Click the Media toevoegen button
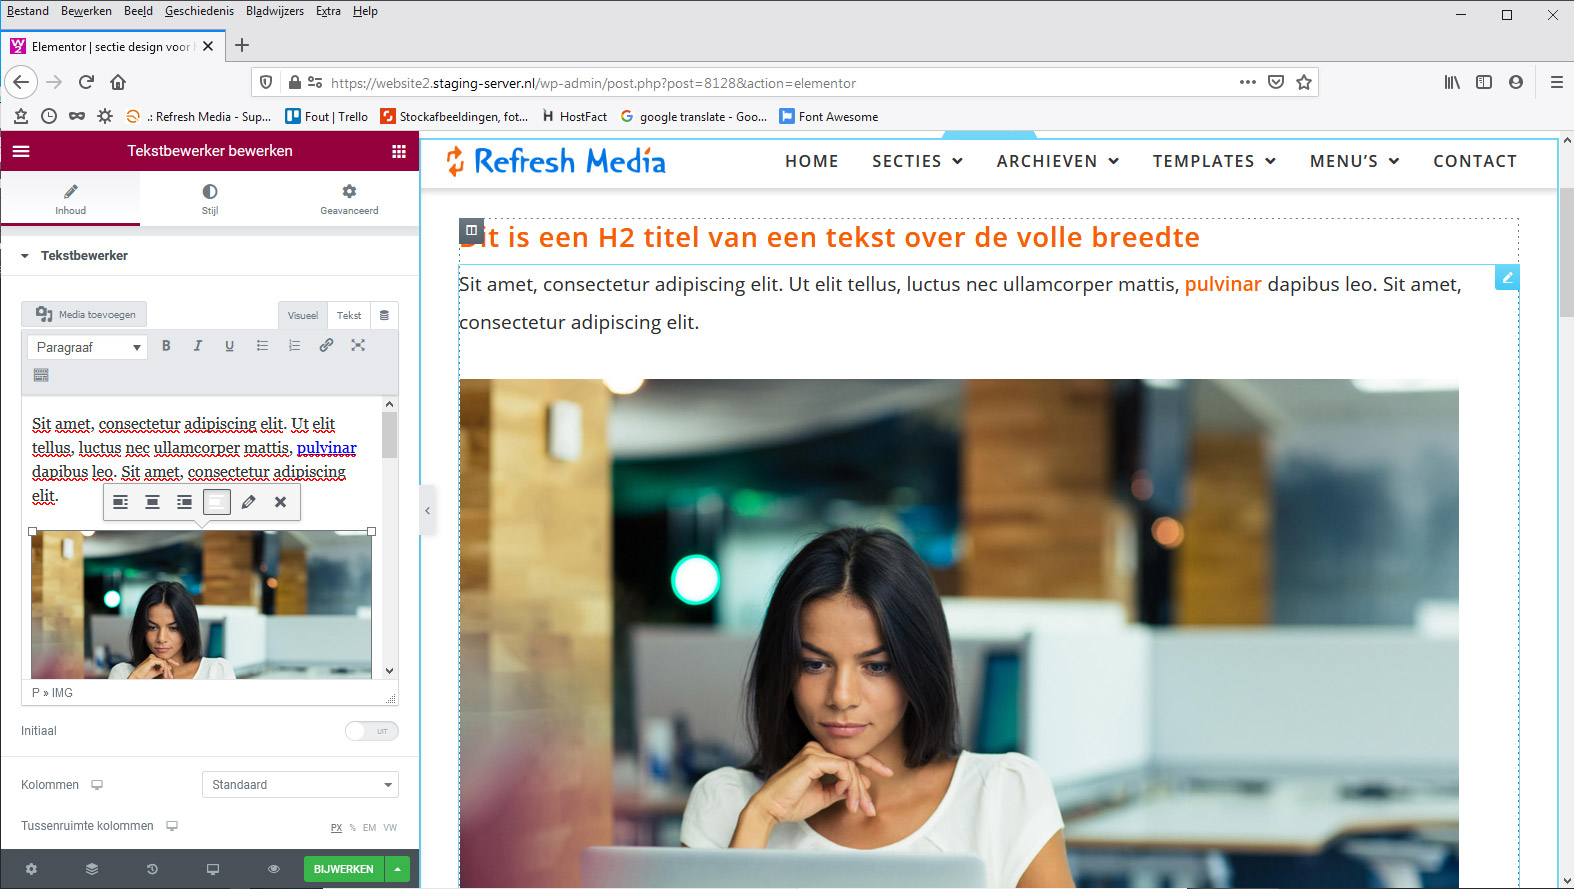 click(x=85, y=314)
